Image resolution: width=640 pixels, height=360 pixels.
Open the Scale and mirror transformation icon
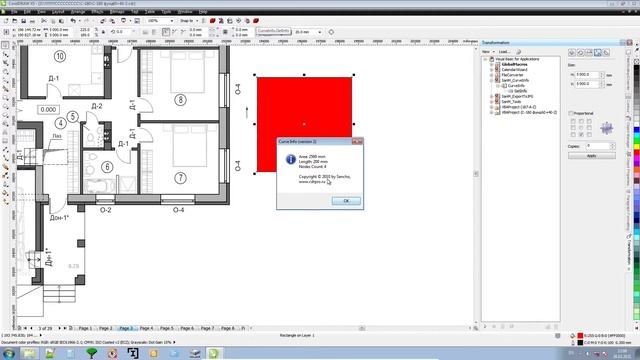(589, 53)
